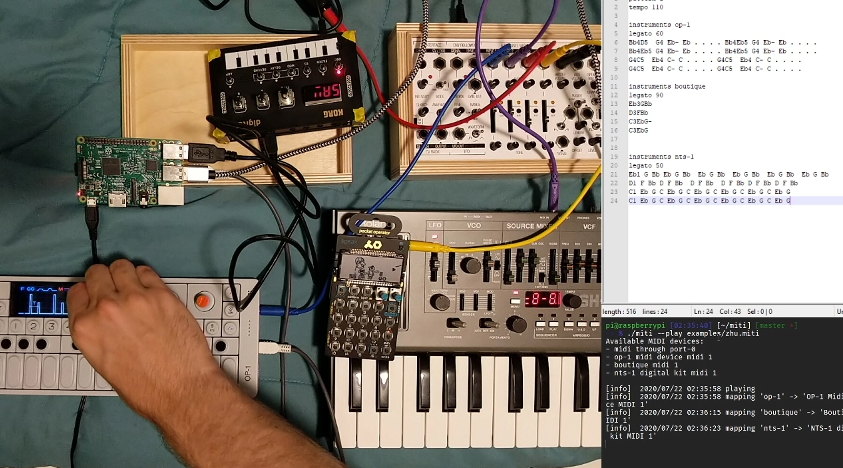Click the "instruments boutique" line
The width and height of the screenshot is (843, 468).
[667, 86]
